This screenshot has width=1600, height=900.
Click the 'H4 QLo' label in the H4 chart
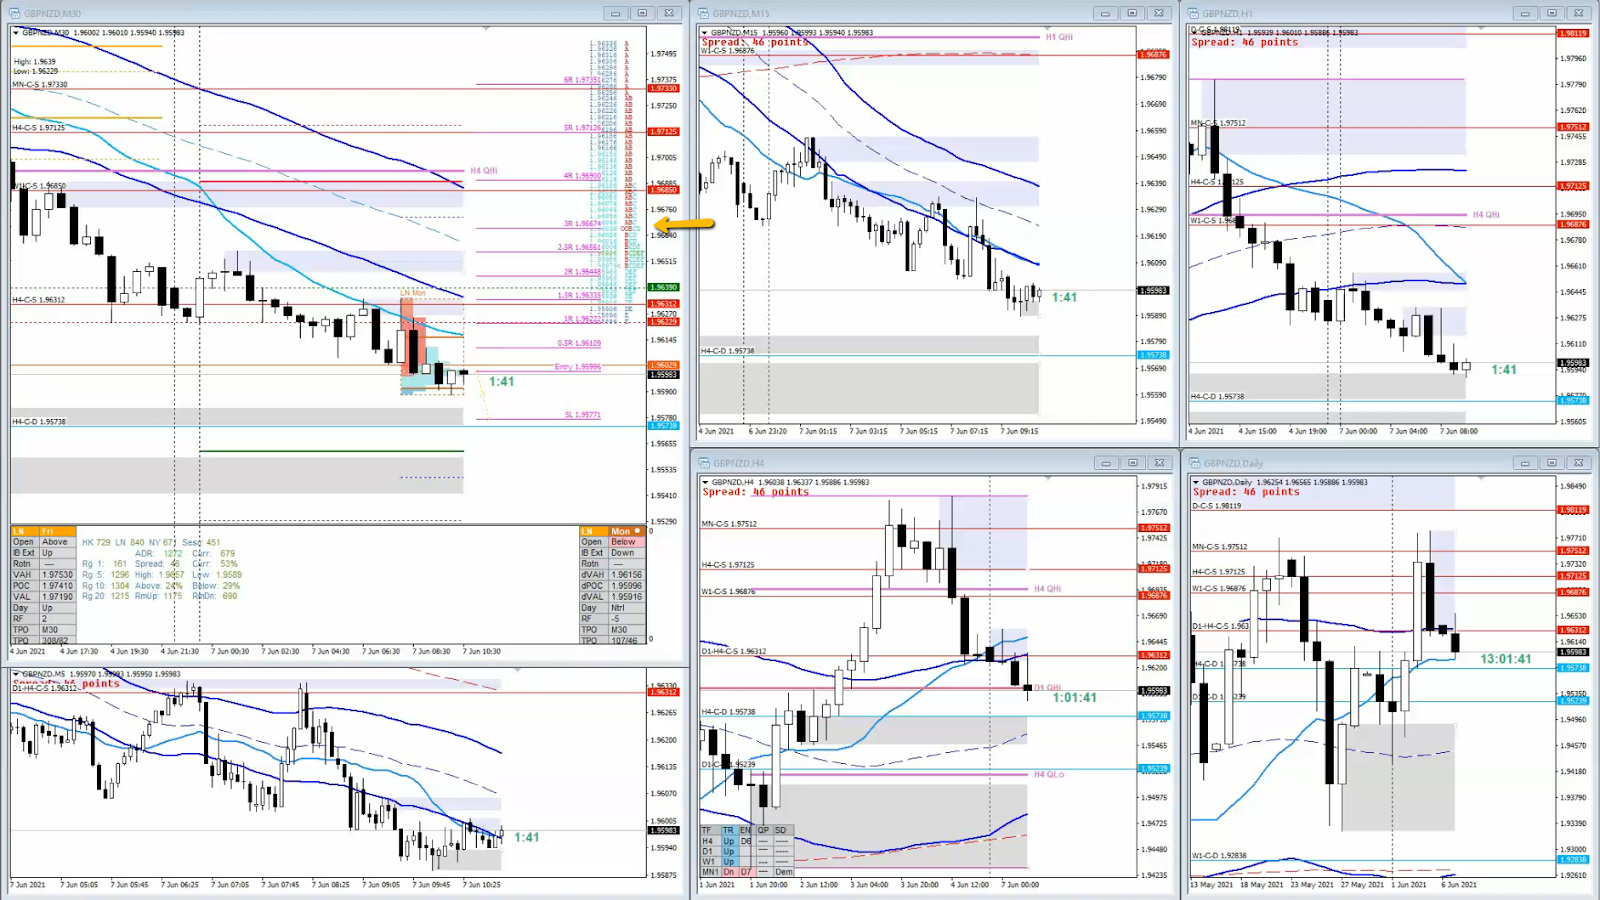pyautogui.click(x=1049, y=775)
